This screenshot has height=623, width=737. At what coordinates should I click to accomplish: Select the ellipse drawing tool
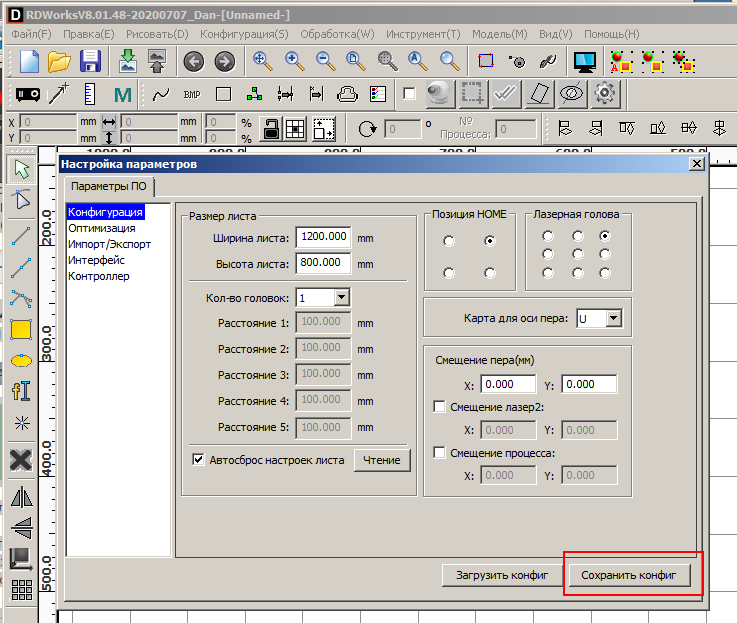(21, 359)
